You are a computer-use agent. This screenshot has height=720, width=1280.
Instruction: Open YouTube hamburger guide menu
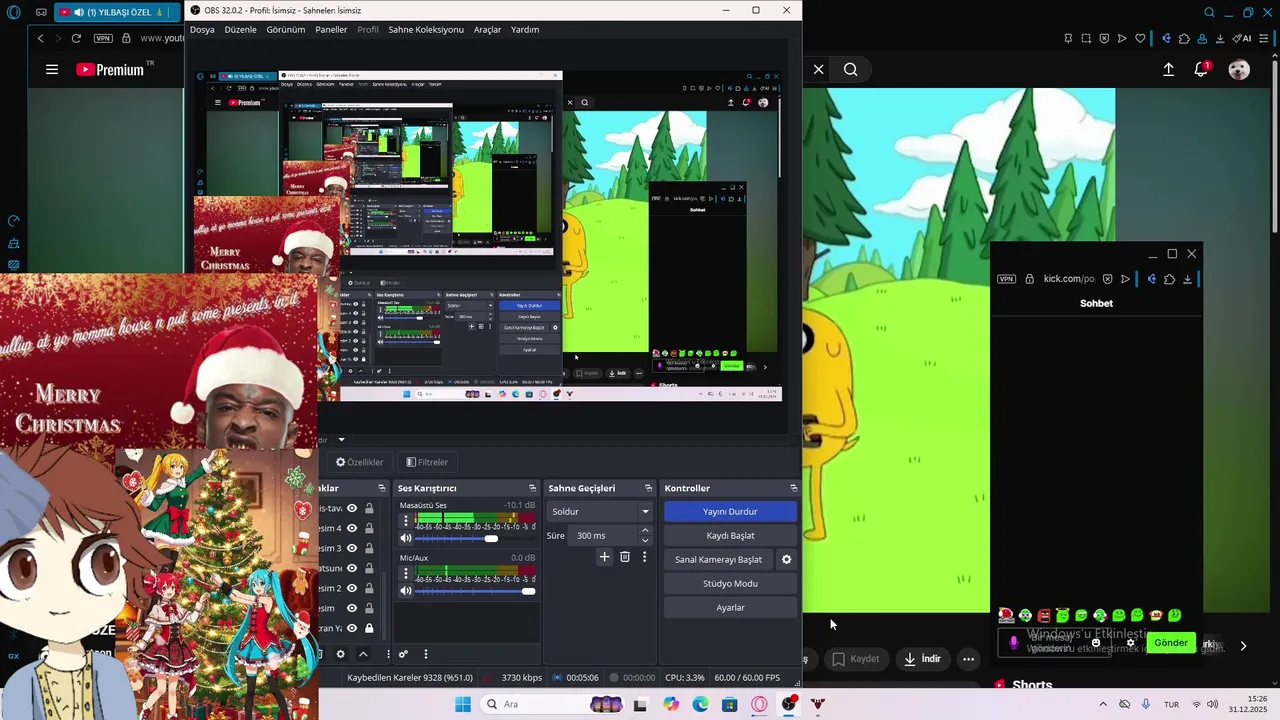click(x=52, y=70)
